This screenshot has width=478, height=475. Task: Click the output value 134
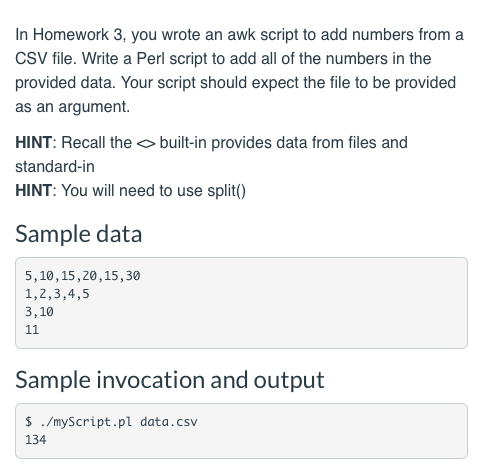36,440
